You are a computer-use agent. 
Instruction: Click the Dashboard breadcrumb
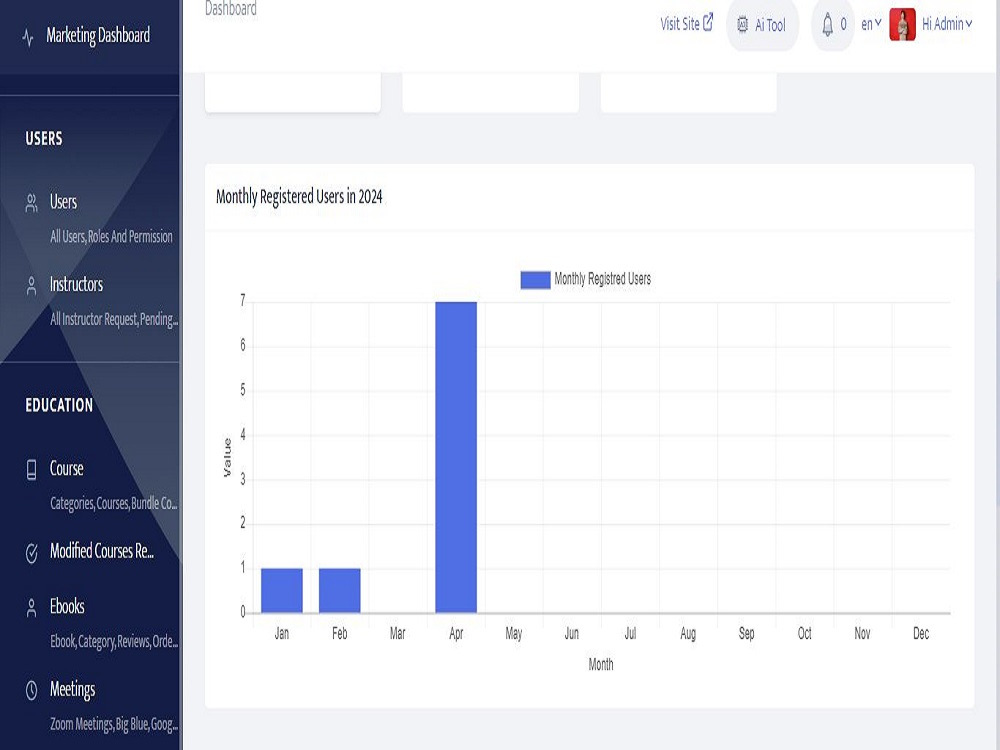point(231,9)
